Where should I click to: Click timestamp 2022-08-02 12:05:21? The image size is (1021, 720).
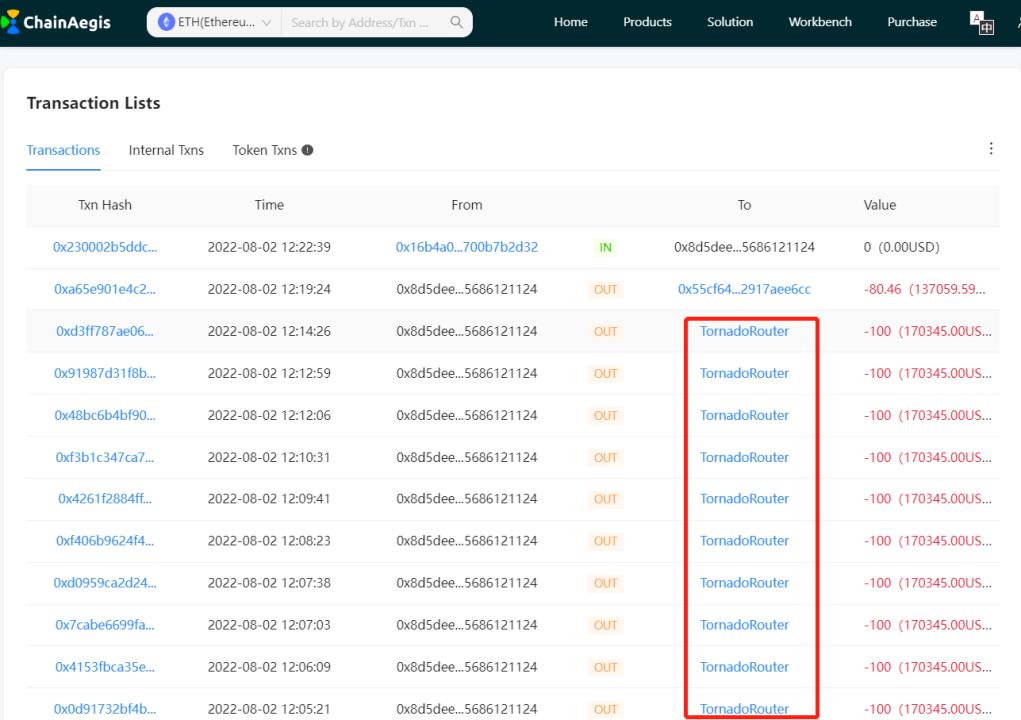point(269,709)
